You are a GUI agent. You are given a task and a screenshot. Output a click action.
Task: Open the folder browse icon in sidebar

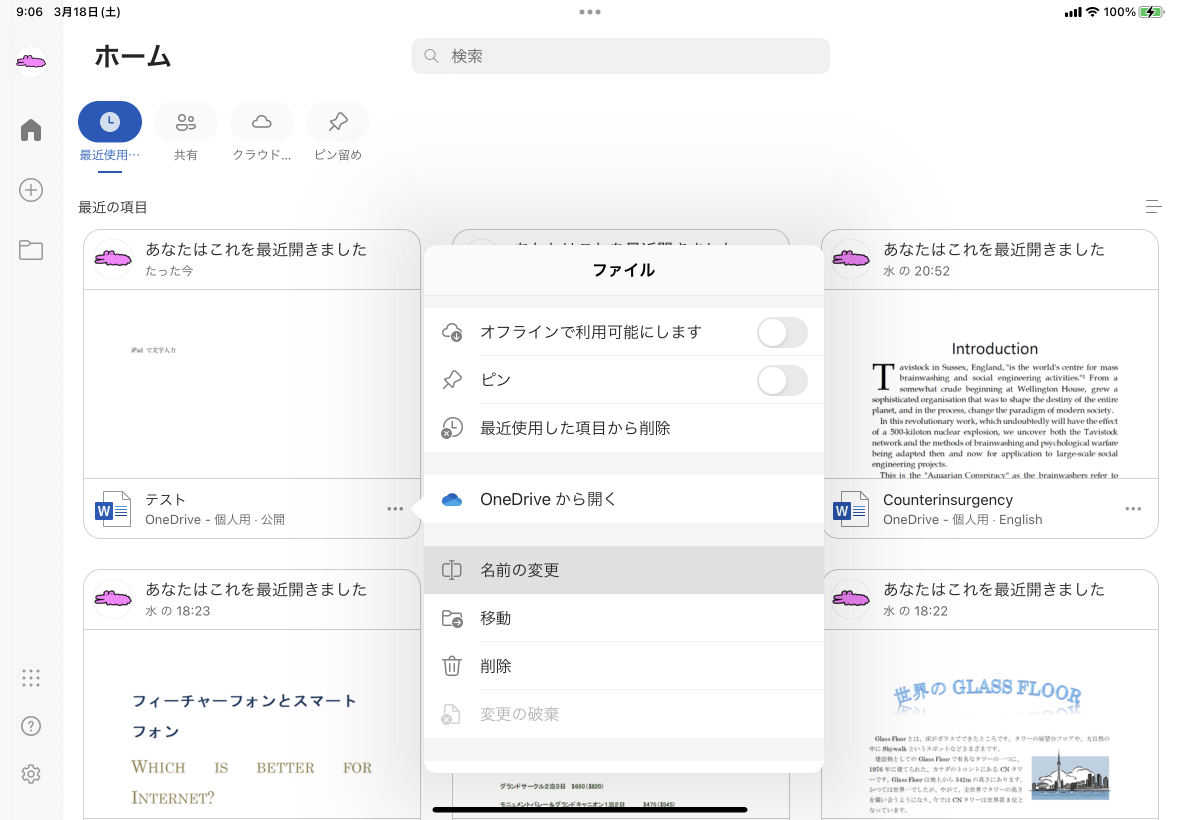[x=31, y=251]
